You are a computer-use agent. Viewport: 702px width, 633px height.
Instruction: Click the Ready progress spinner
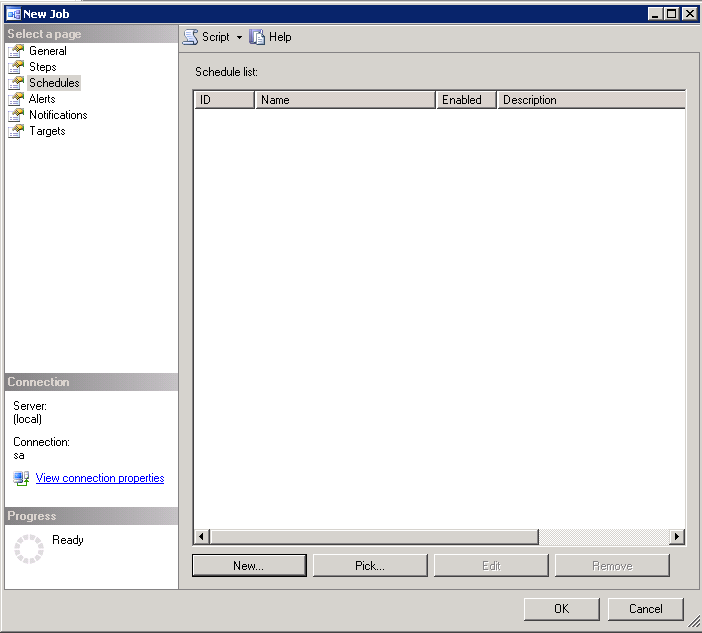(29, 548)
